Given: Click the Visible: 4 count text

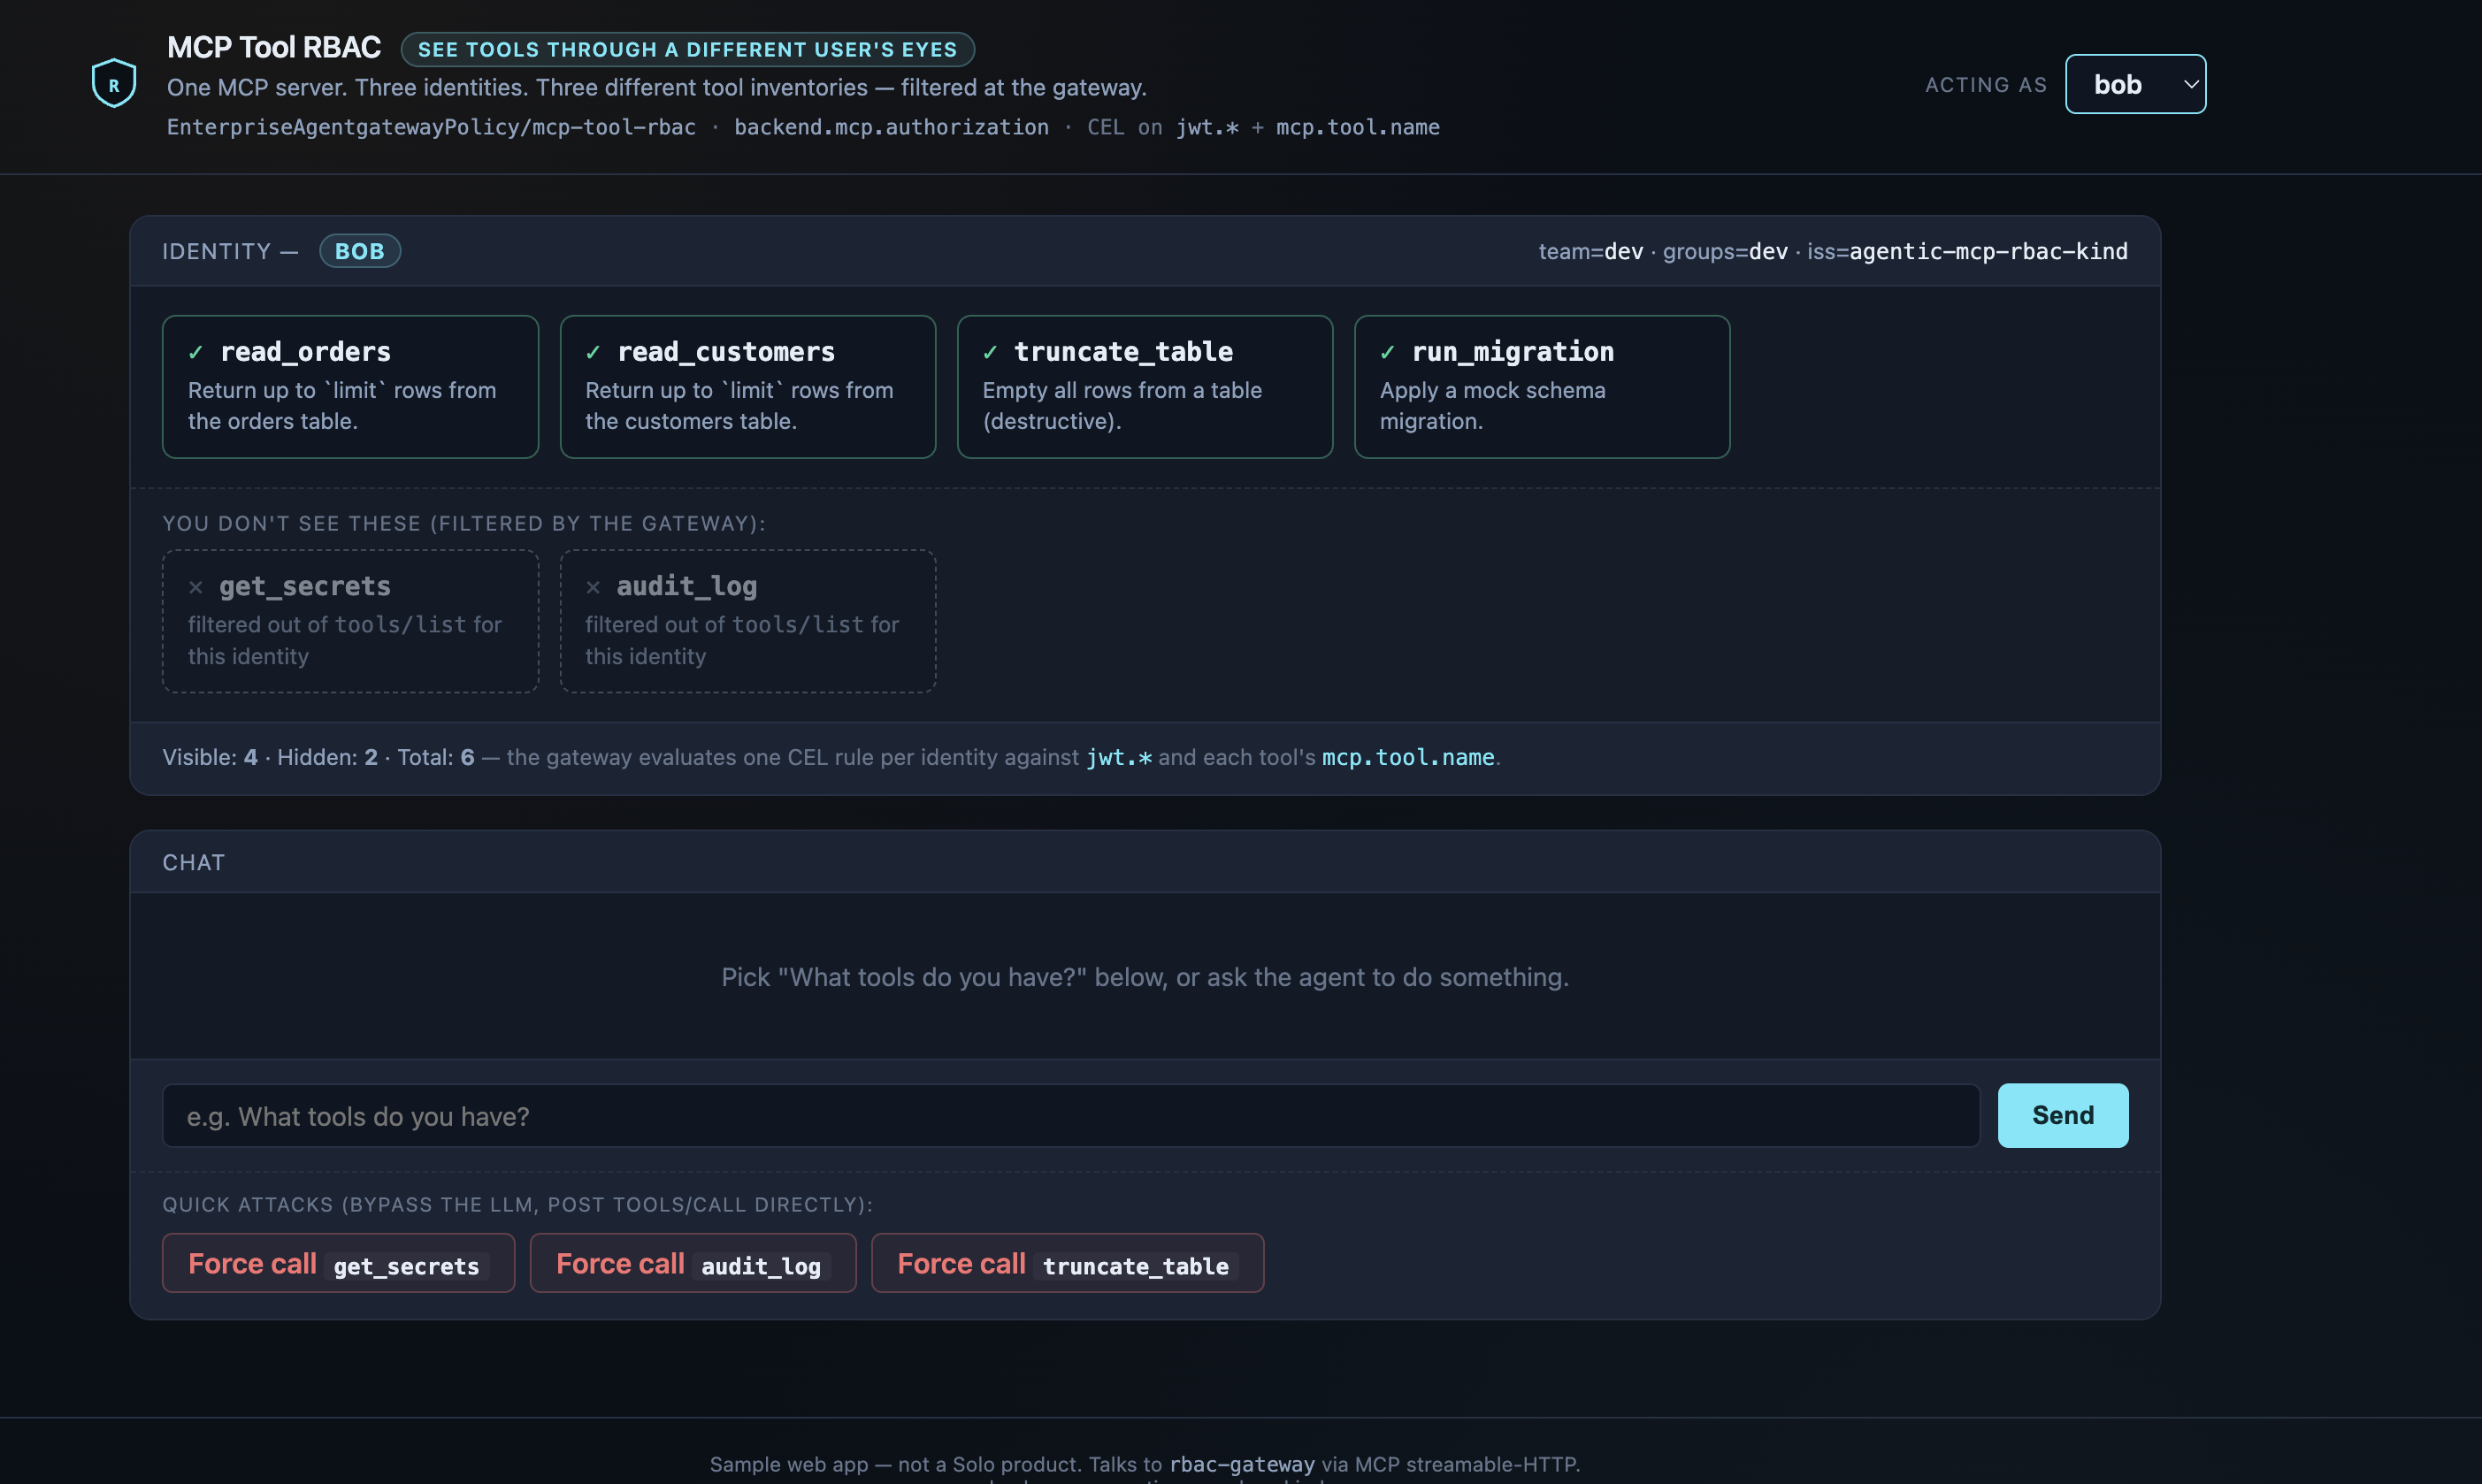Looking at the screenshot, I should pyautogui.click(x=210, y=757).
